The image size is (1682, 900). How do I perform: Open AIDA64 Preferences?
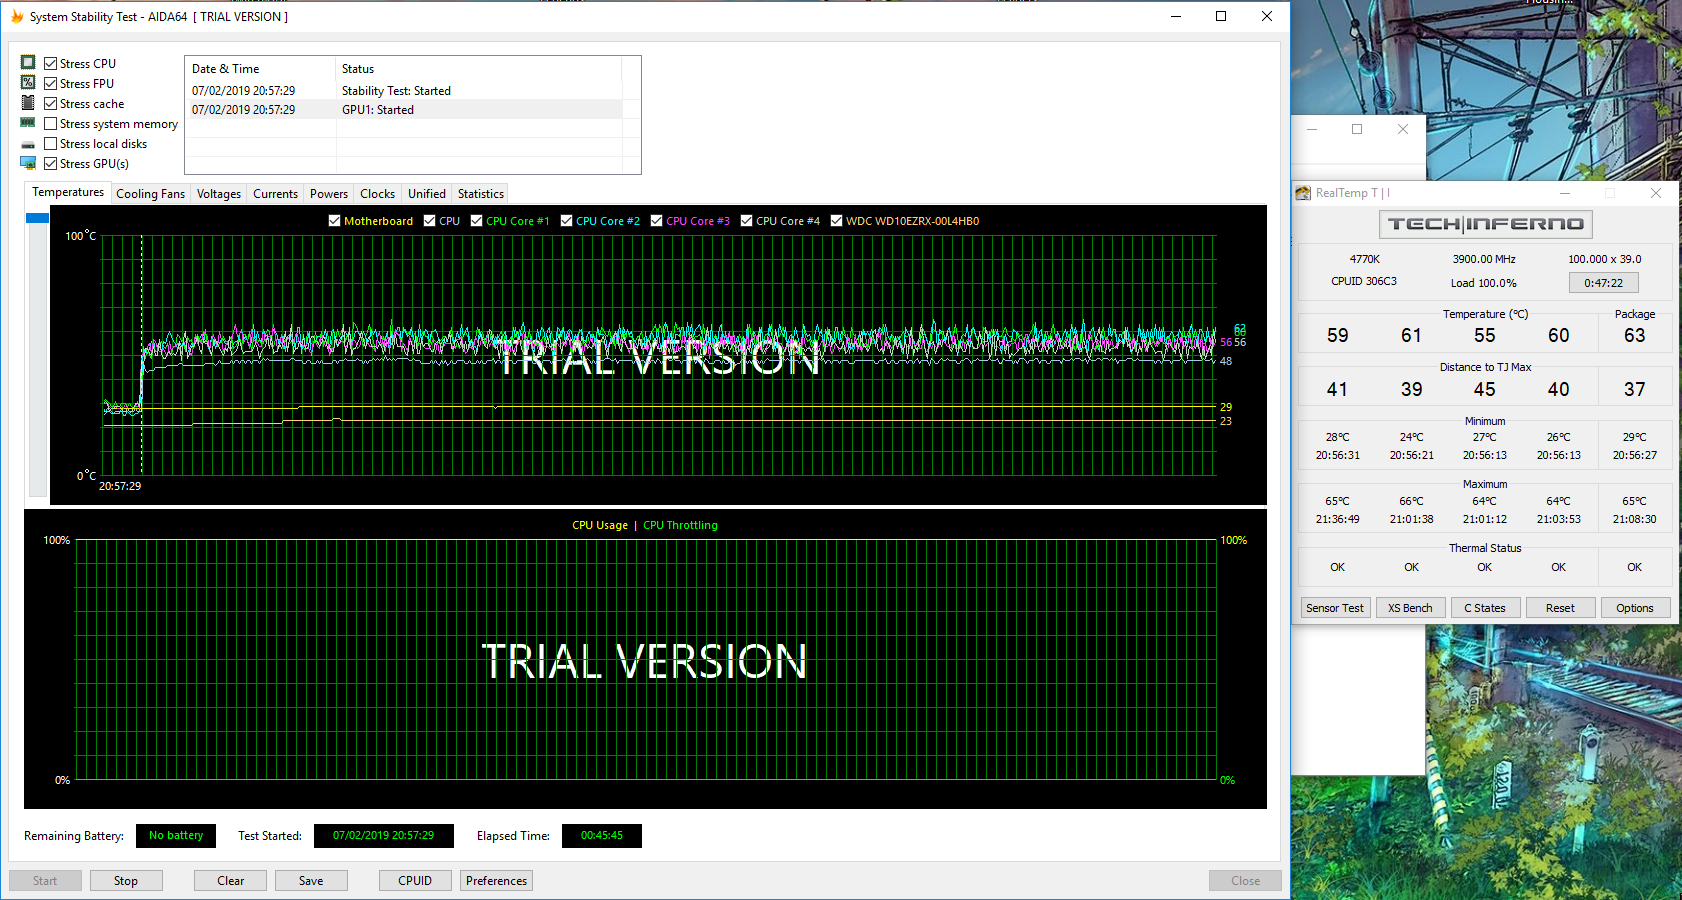(x=496, y=881)
